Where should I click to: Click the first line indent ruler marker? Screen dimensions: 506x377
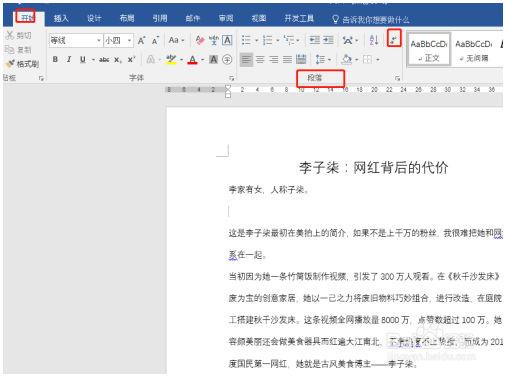pos(228,87)
